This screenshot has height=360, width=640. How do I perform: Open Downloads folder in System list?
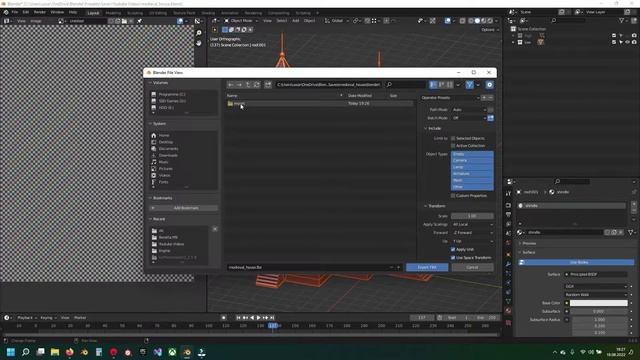pyautogui.click(x=168, y=156)
